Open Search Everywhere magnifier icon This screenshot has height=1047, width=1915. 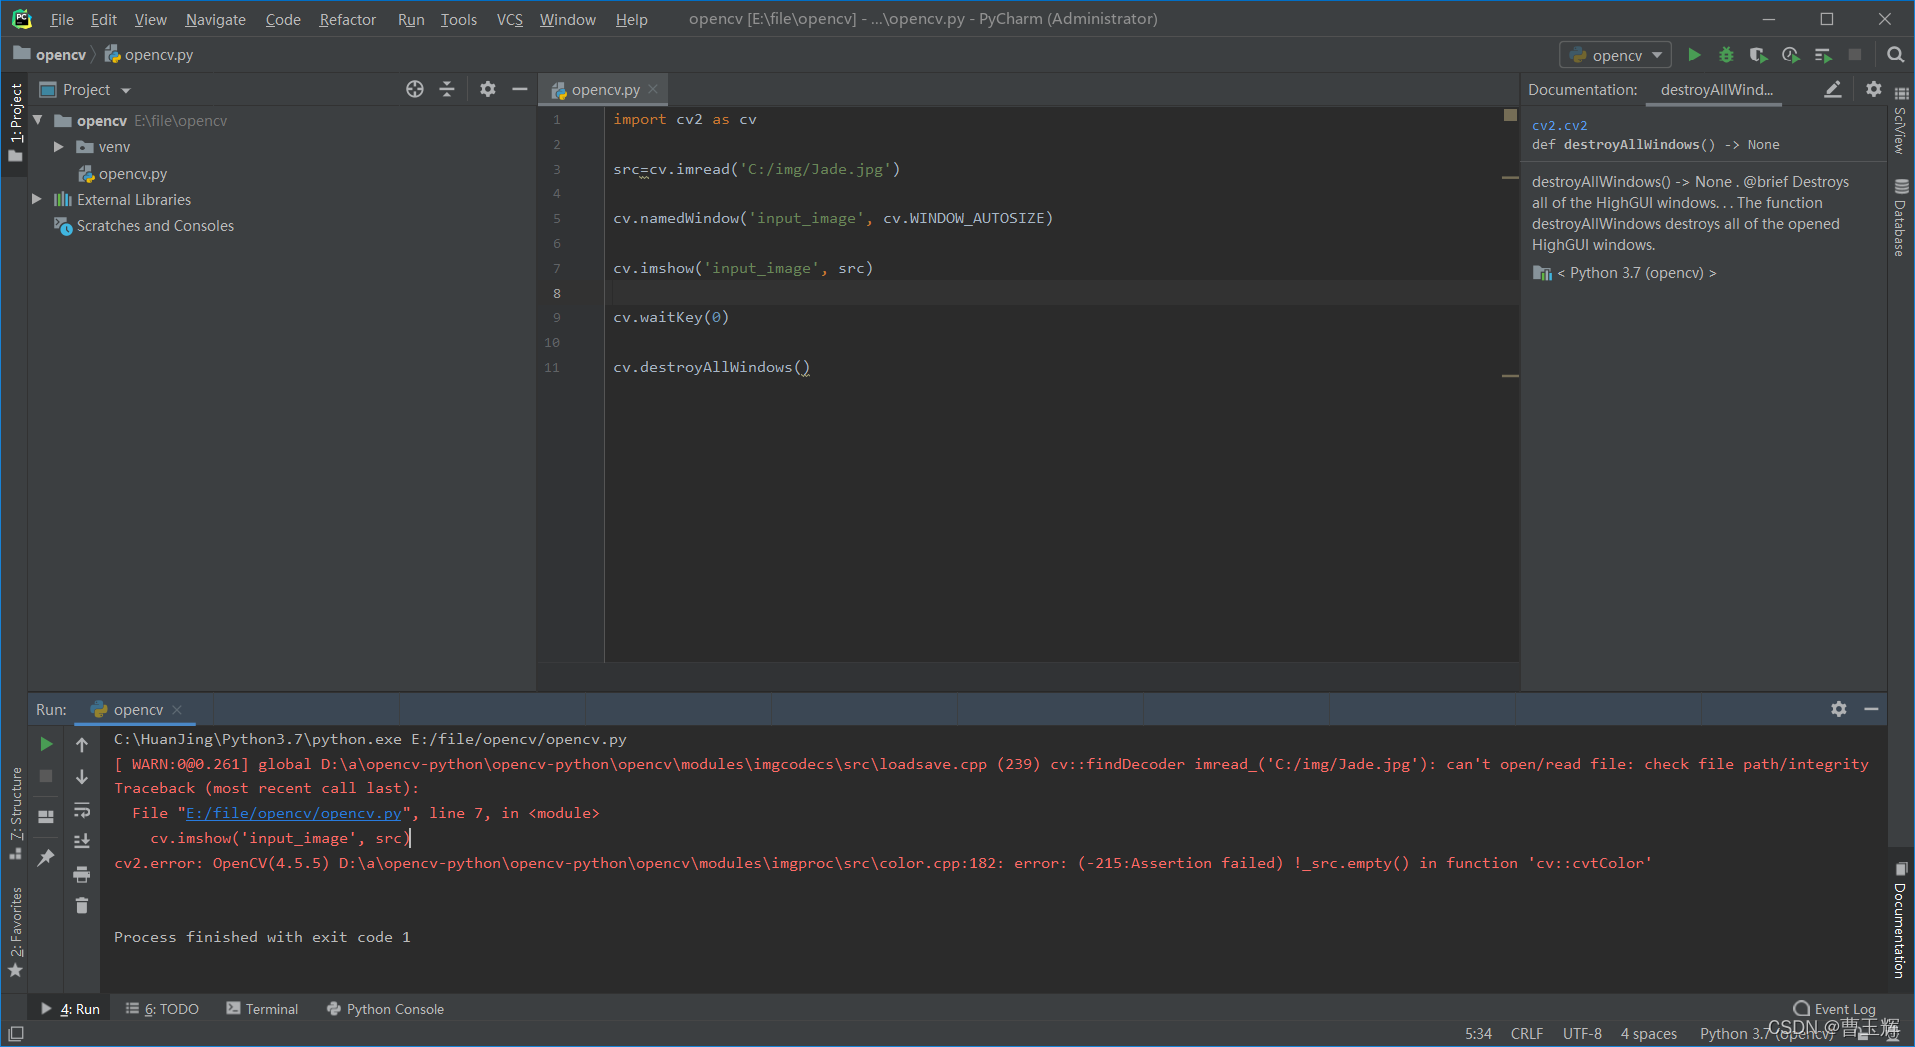1895,55
